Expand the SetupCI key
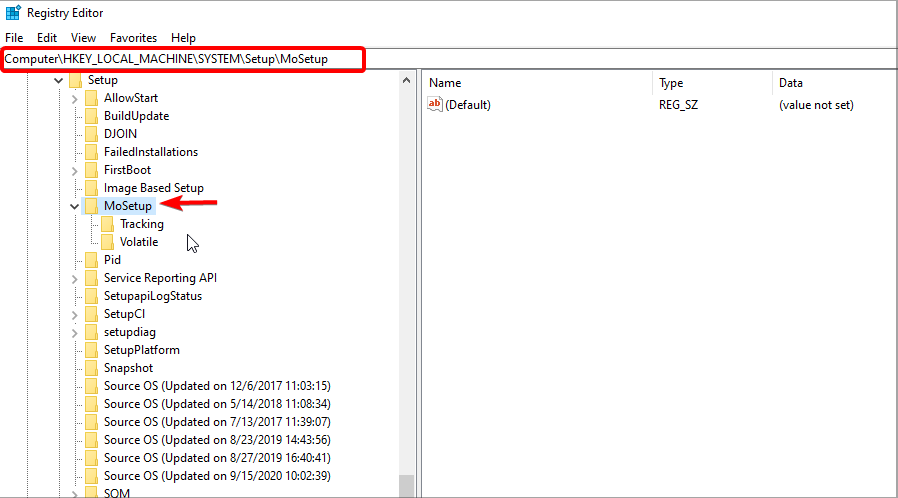The width and height of the screenshot is (898, 498). [74, 315]
